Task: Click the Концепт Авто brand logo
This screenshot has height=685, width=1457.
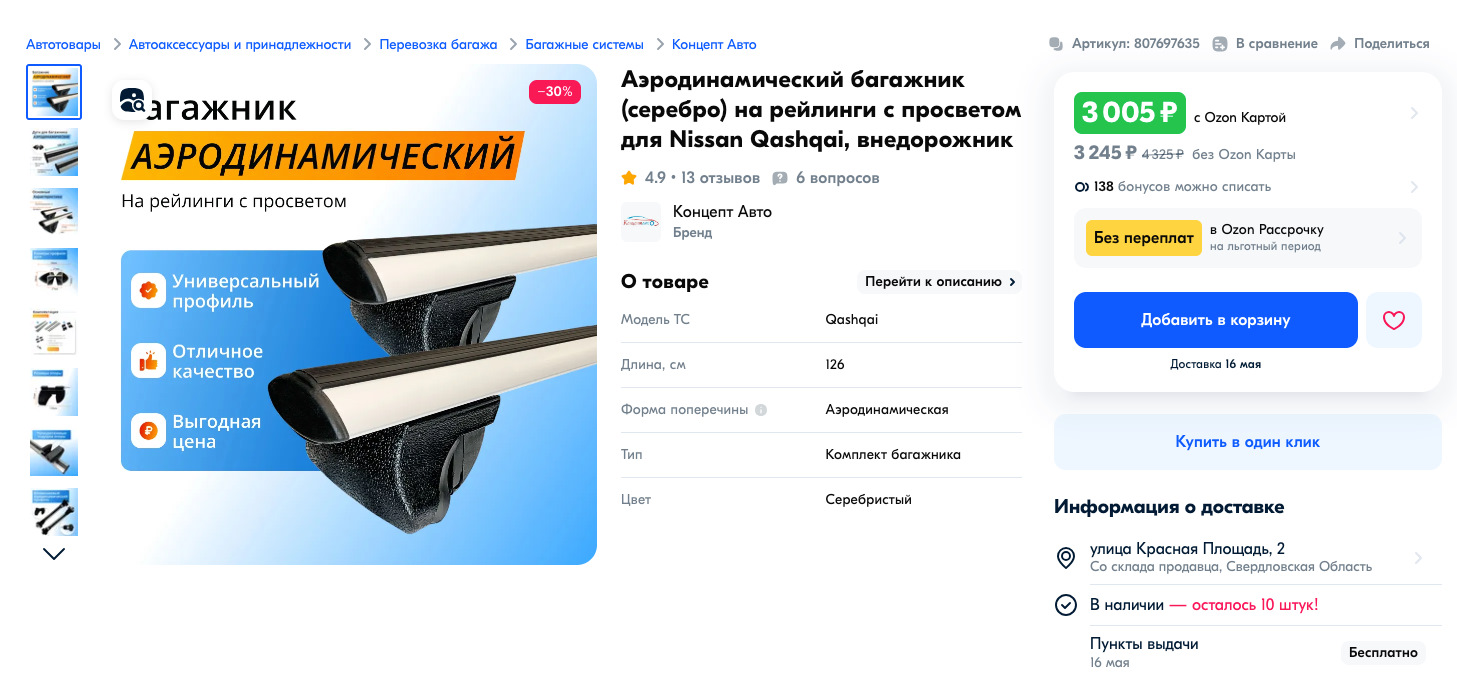Action: pyautogui.click(x=641, y=222)
